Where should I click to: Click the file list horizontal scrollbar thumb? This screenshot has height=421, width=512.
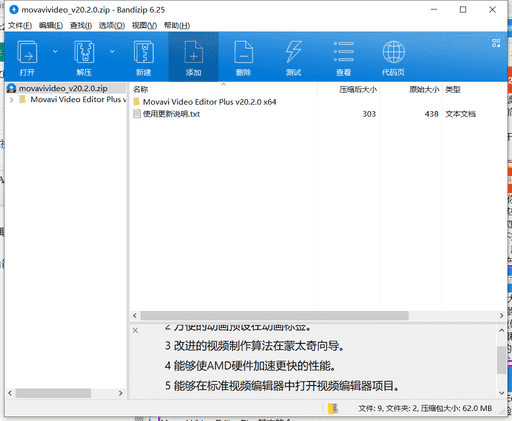pos(274,316)
